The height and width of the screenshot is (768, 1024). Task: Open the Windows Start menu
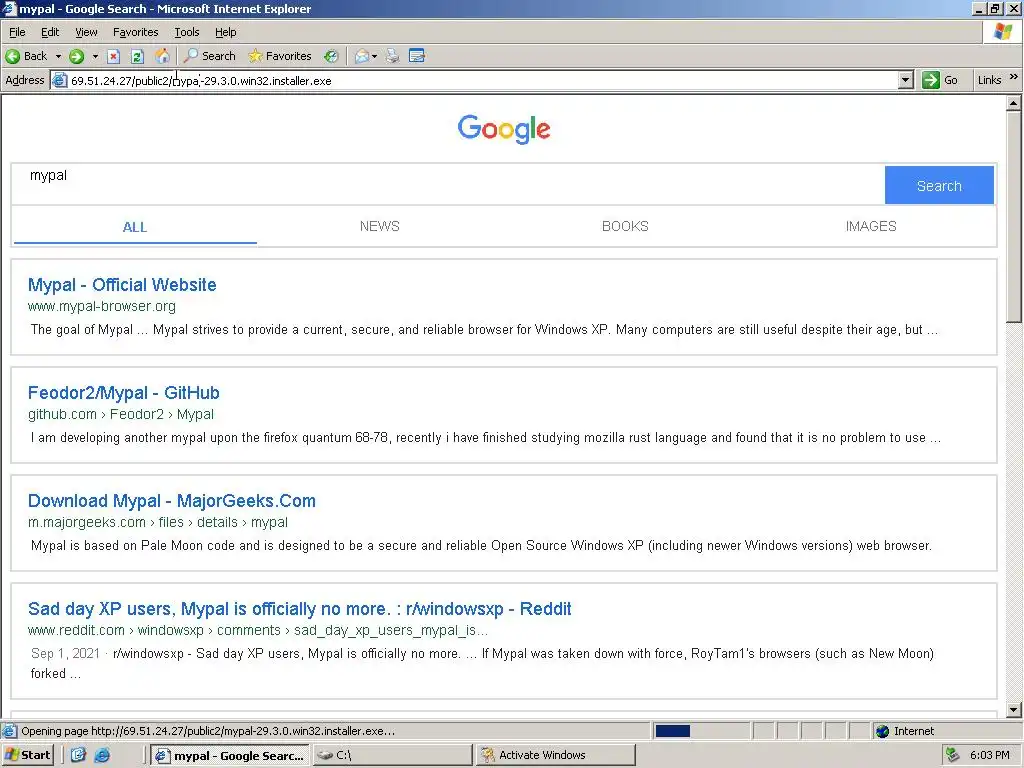(27, 755)
